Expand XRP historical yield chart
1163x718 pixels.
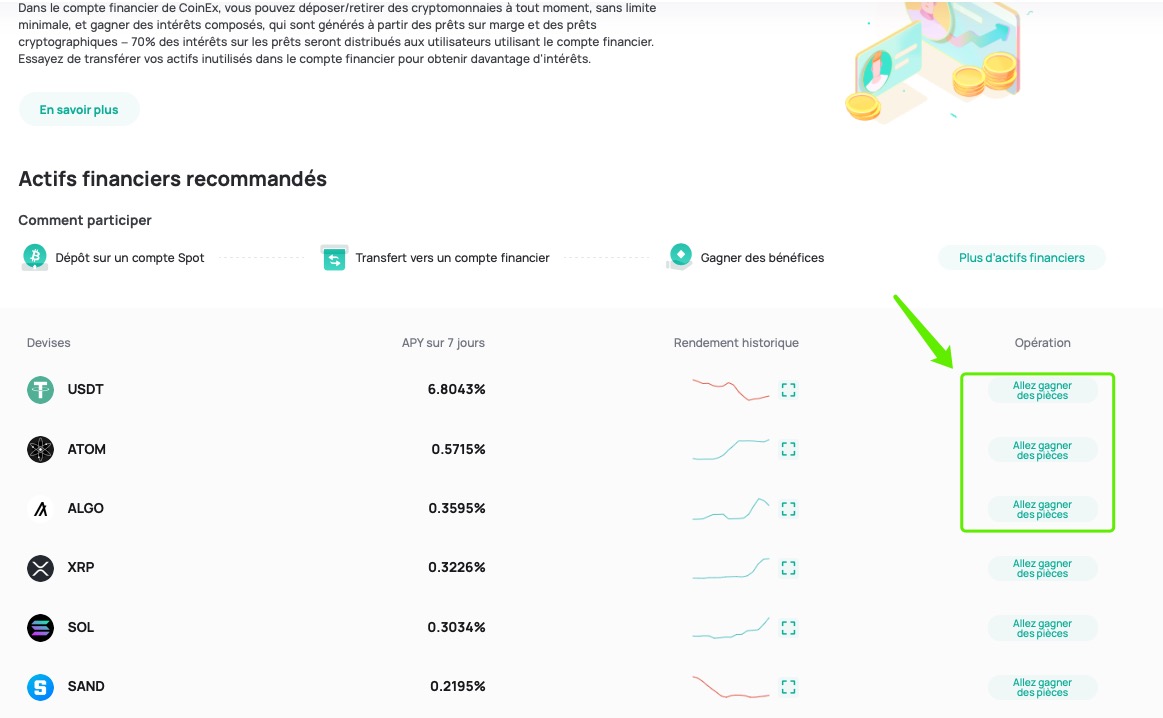coord(788,567)
